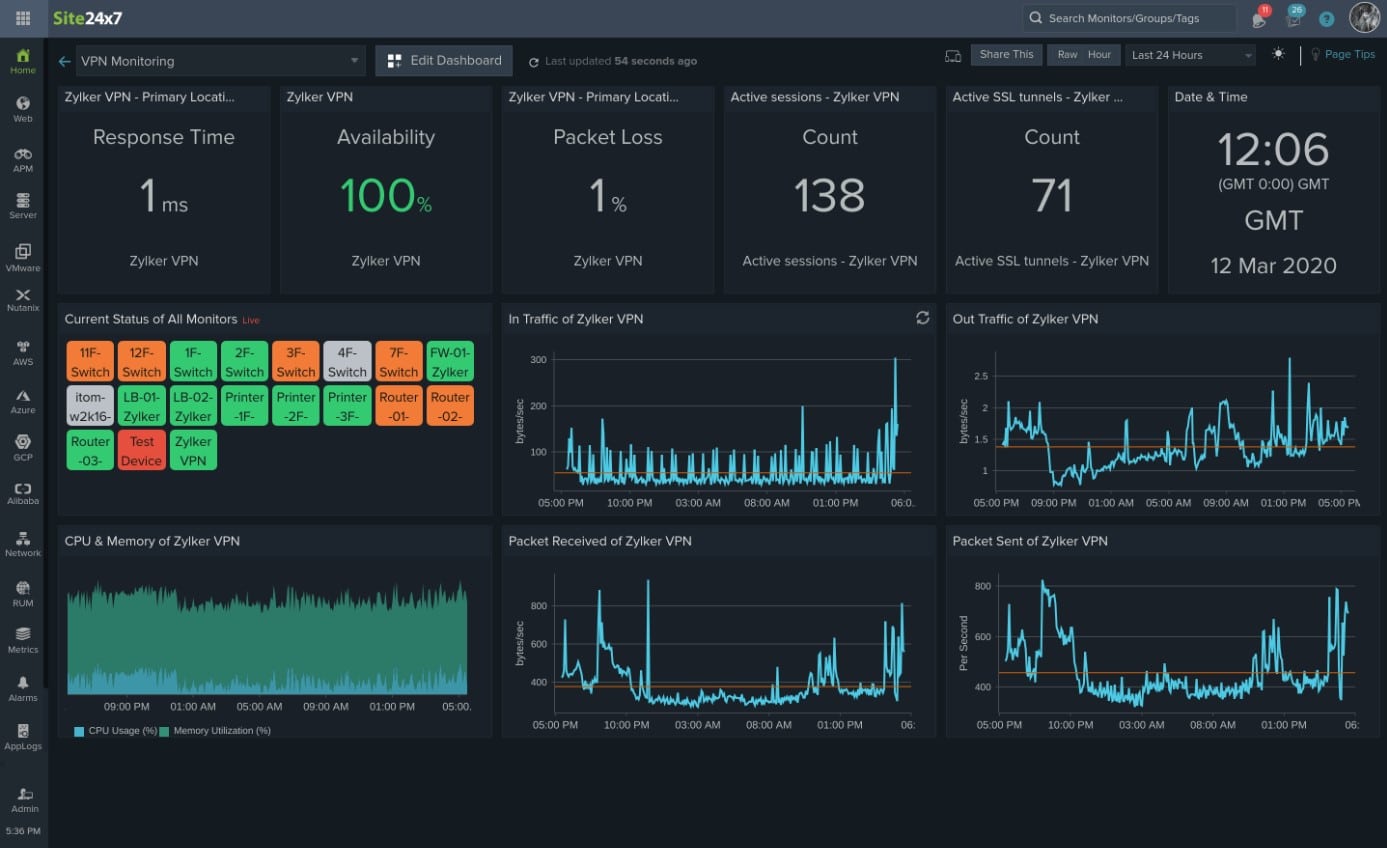Open alarm notifications bell with red badge
Image resolution: width=1387 pixels, height=848 pixels.
(x=1258, y=18)
